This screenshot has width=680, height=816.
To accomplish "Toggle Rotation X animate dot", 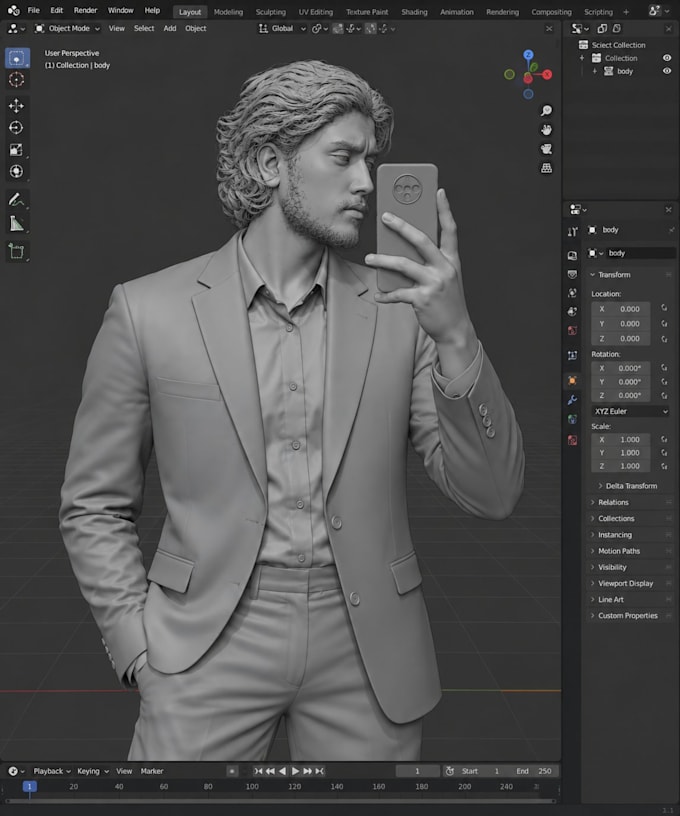I will 664,368.
